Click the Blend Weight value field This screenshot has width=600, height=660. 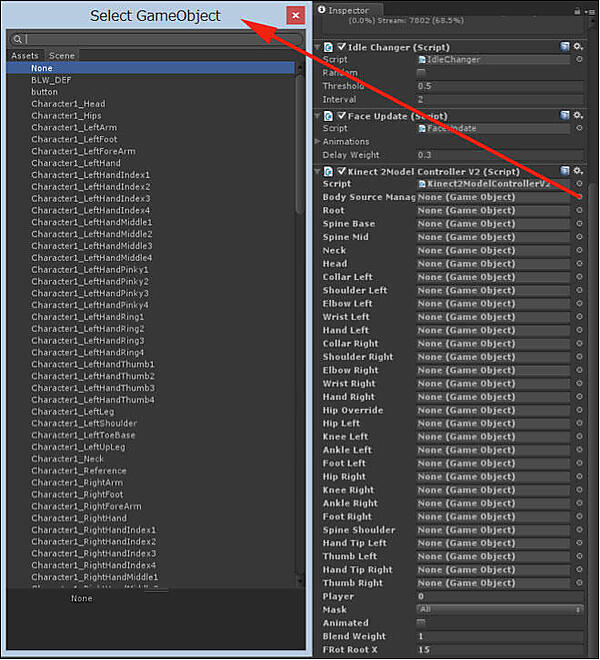(x=500, y=636)
